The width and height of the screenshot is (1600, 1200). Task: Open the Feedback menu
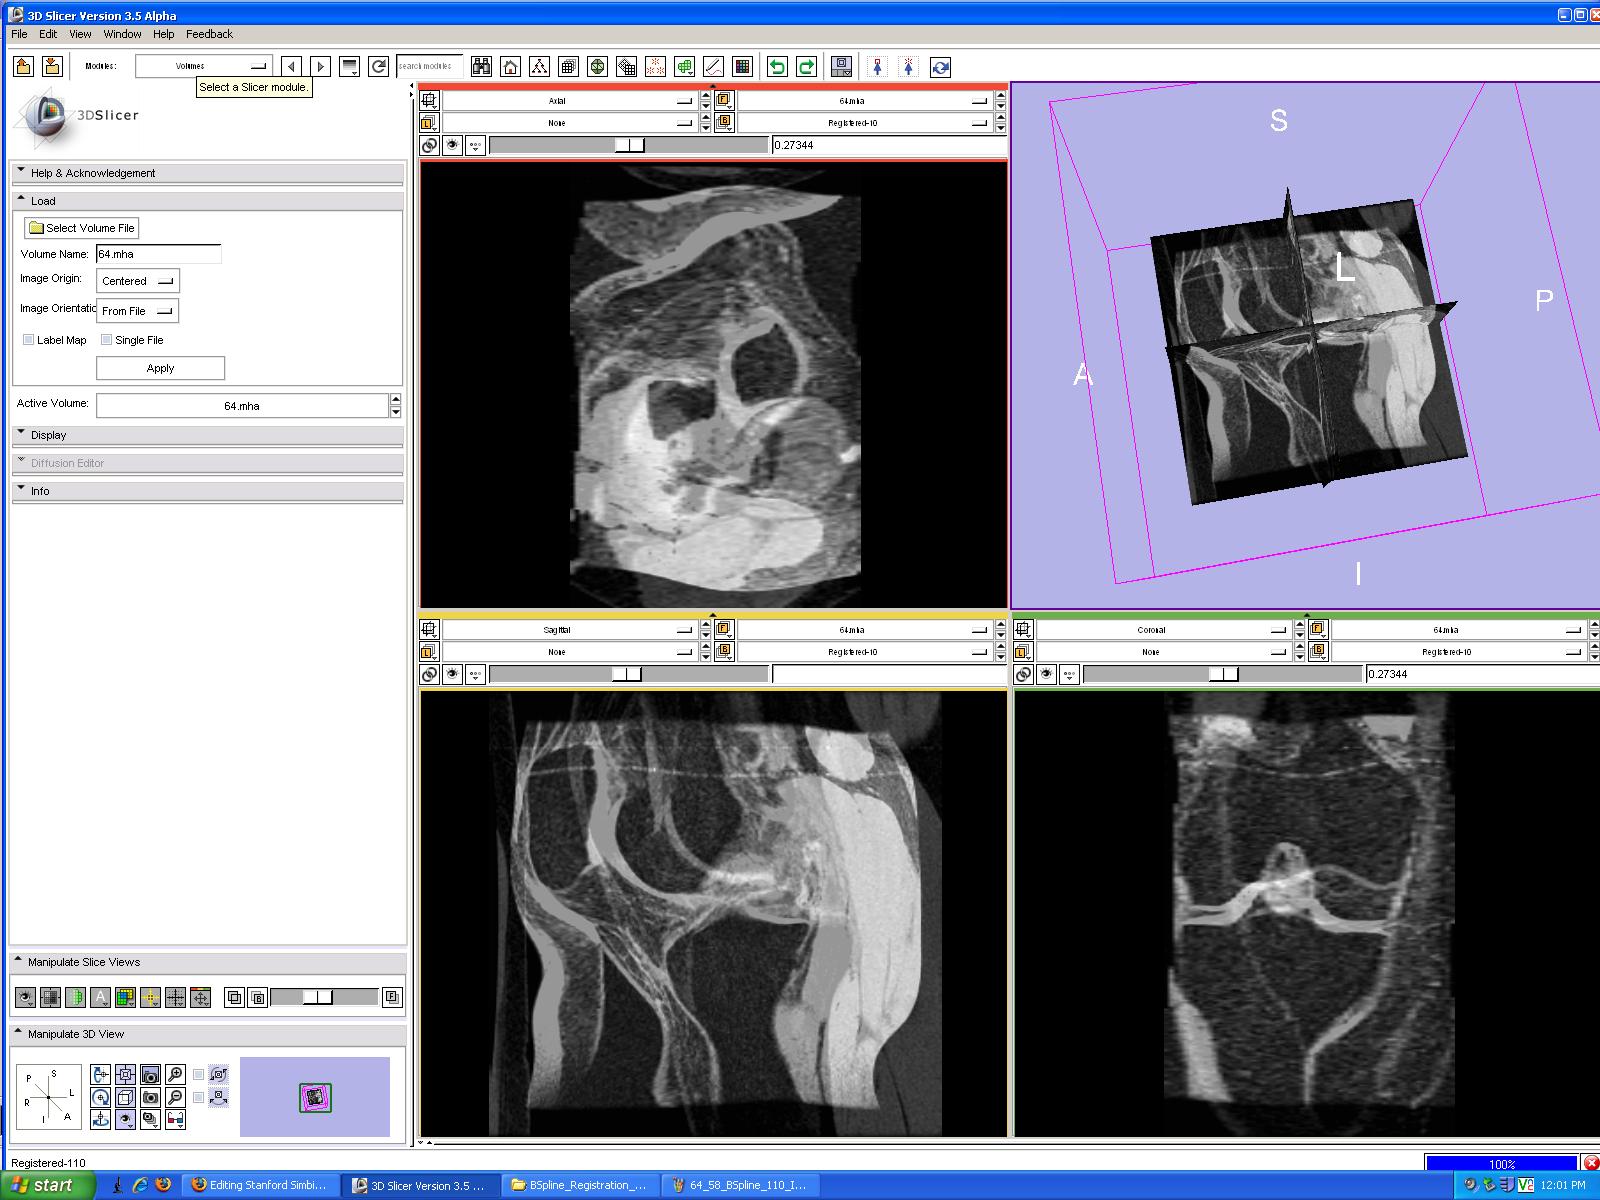(209, 34)
